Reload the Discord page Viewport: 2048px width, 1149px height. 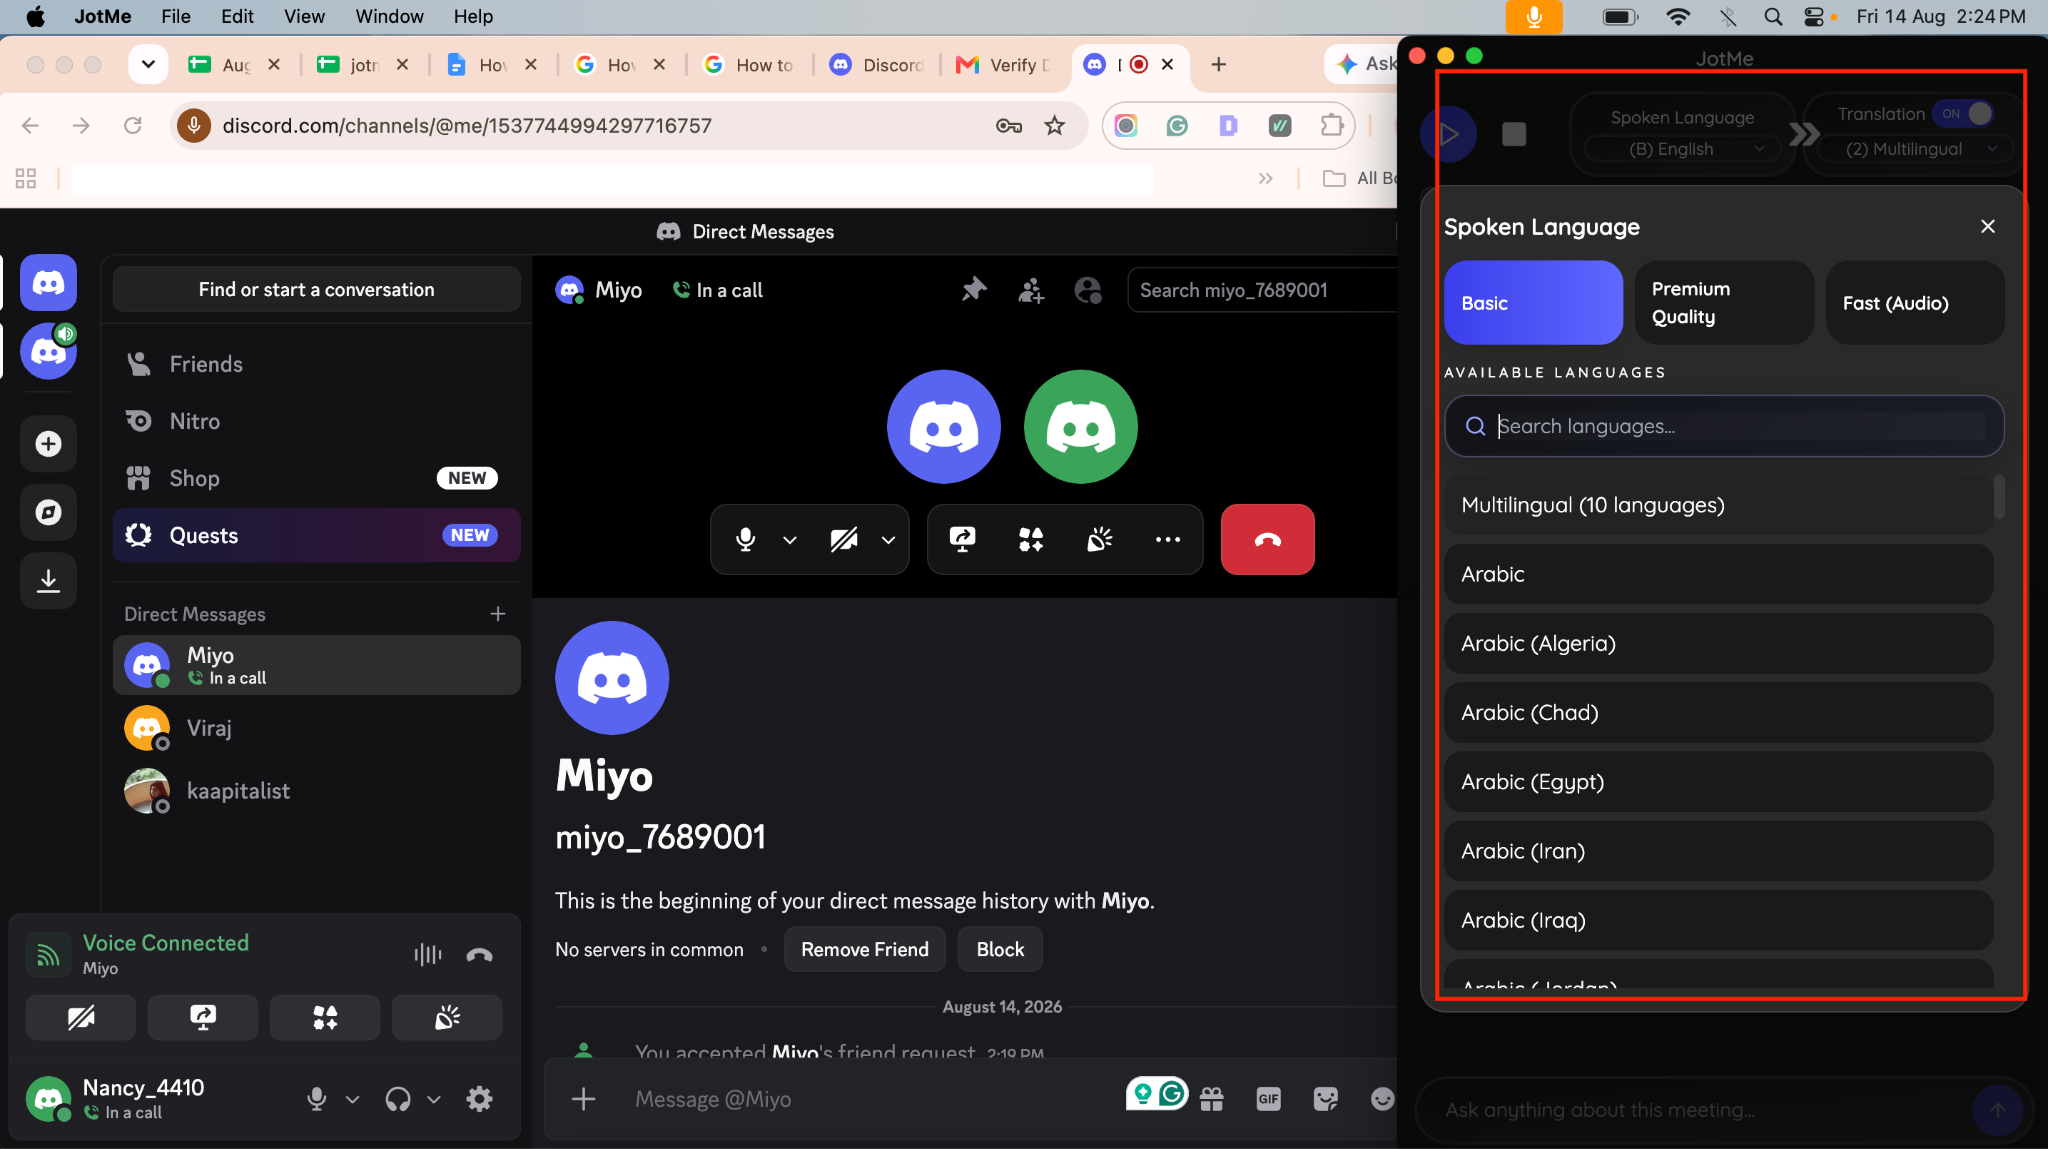[132, 126]
